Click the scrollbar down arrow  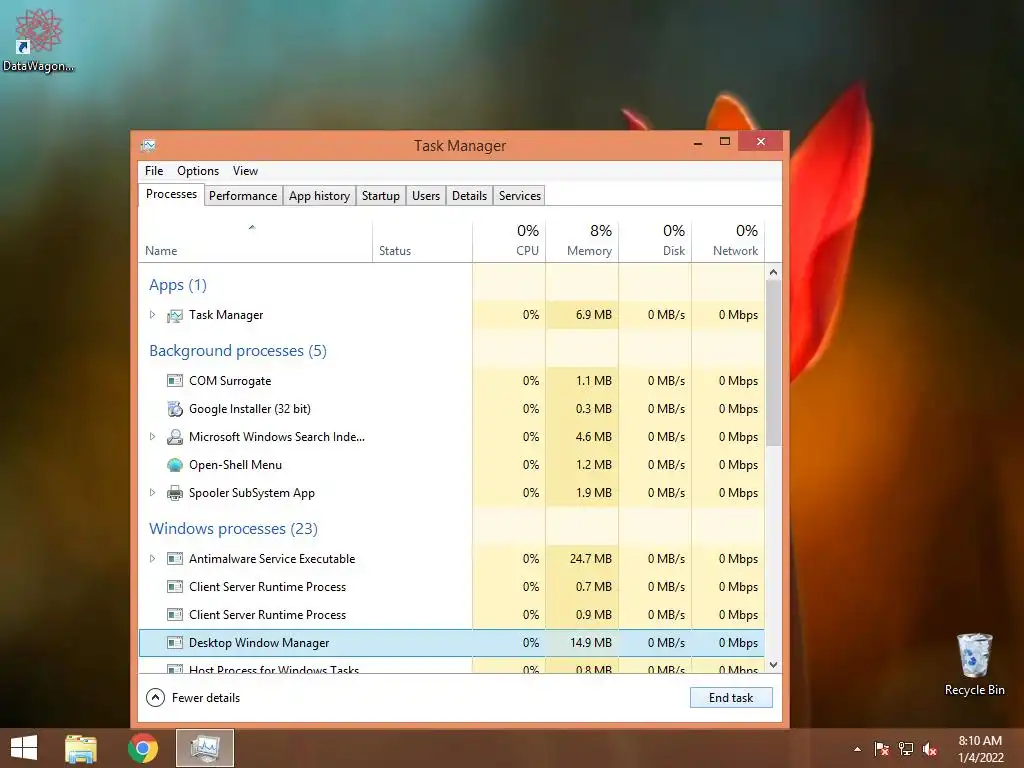pyautogui.click(x=773, y=665)
